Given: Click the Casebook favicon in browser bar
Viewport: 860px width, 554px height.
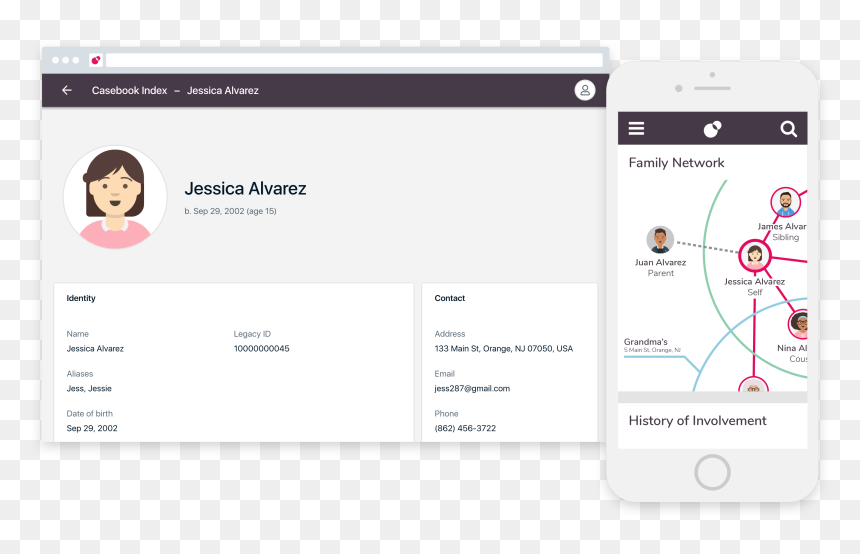Looking at the screenshot, I should [96, 60].
